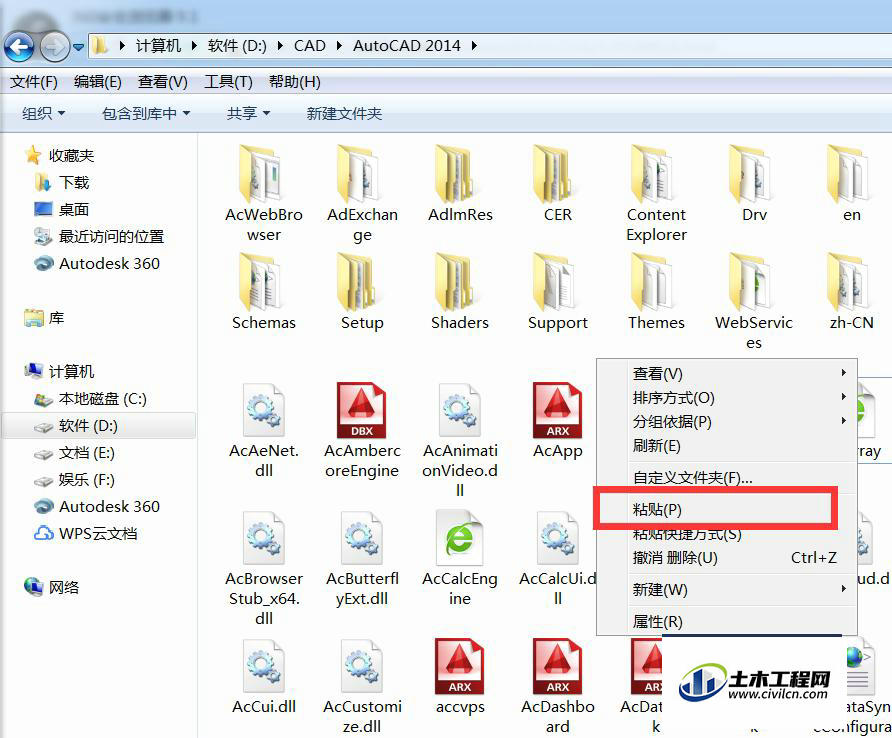The height and width of the screenshot is (738, 892).
Task: Click AutoCAD 2014 in the address path
Action: (407, 46)
